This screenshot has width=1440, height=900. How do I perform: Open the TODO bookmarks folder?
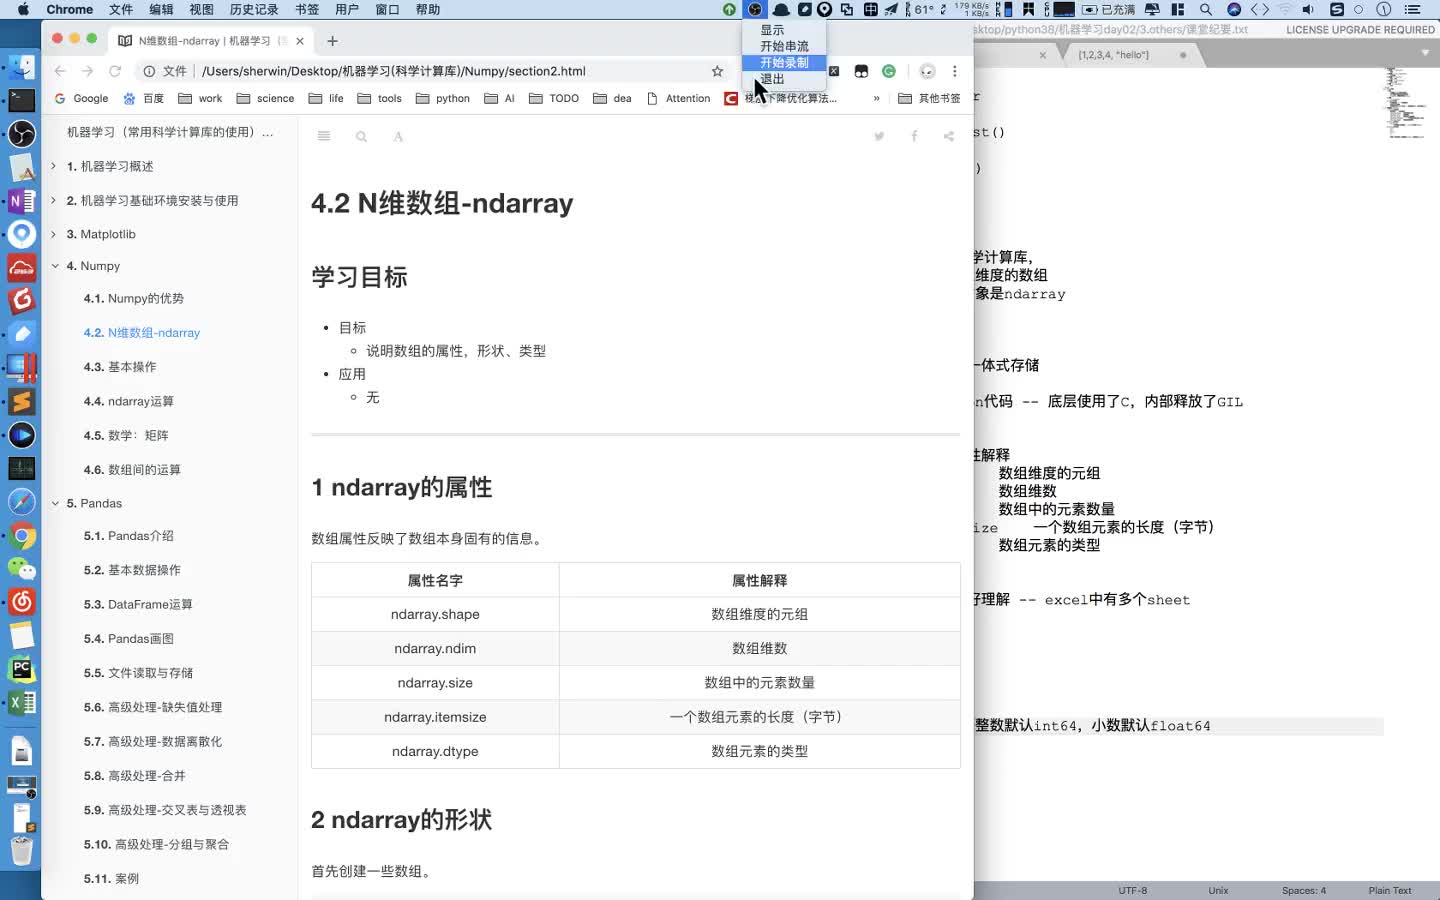[554, 98]
